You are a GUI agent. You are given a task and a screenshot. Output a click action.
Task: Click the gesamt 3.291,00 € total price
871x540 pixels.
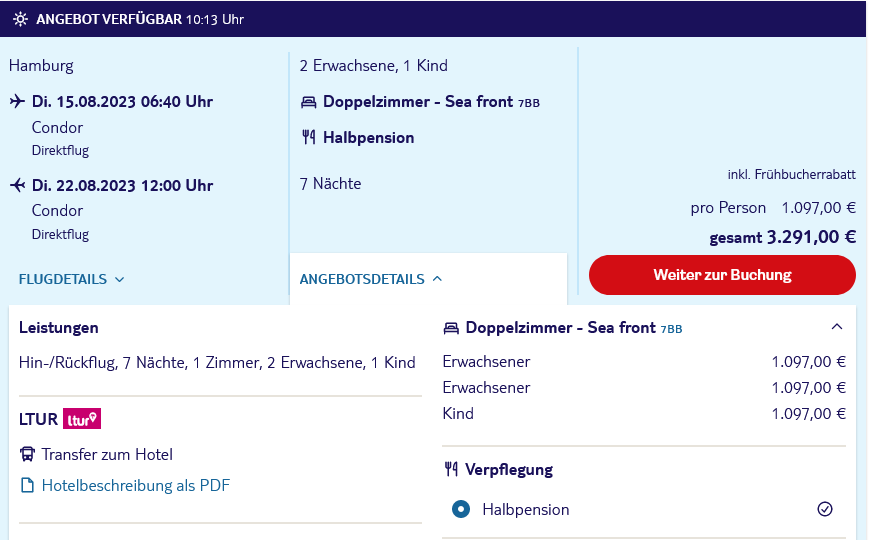[783, 237]
